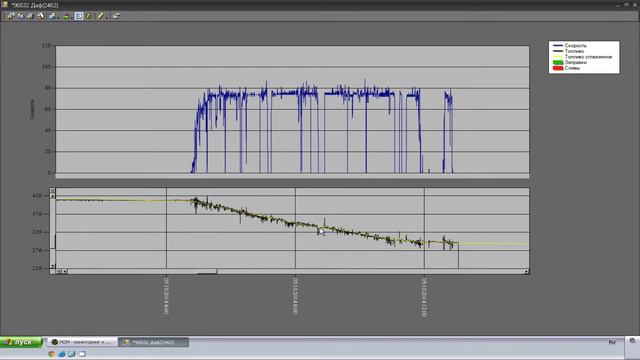Toggle the highlighted framed toolbar button
The image size is (640, 360).
(x=79, y=16)
